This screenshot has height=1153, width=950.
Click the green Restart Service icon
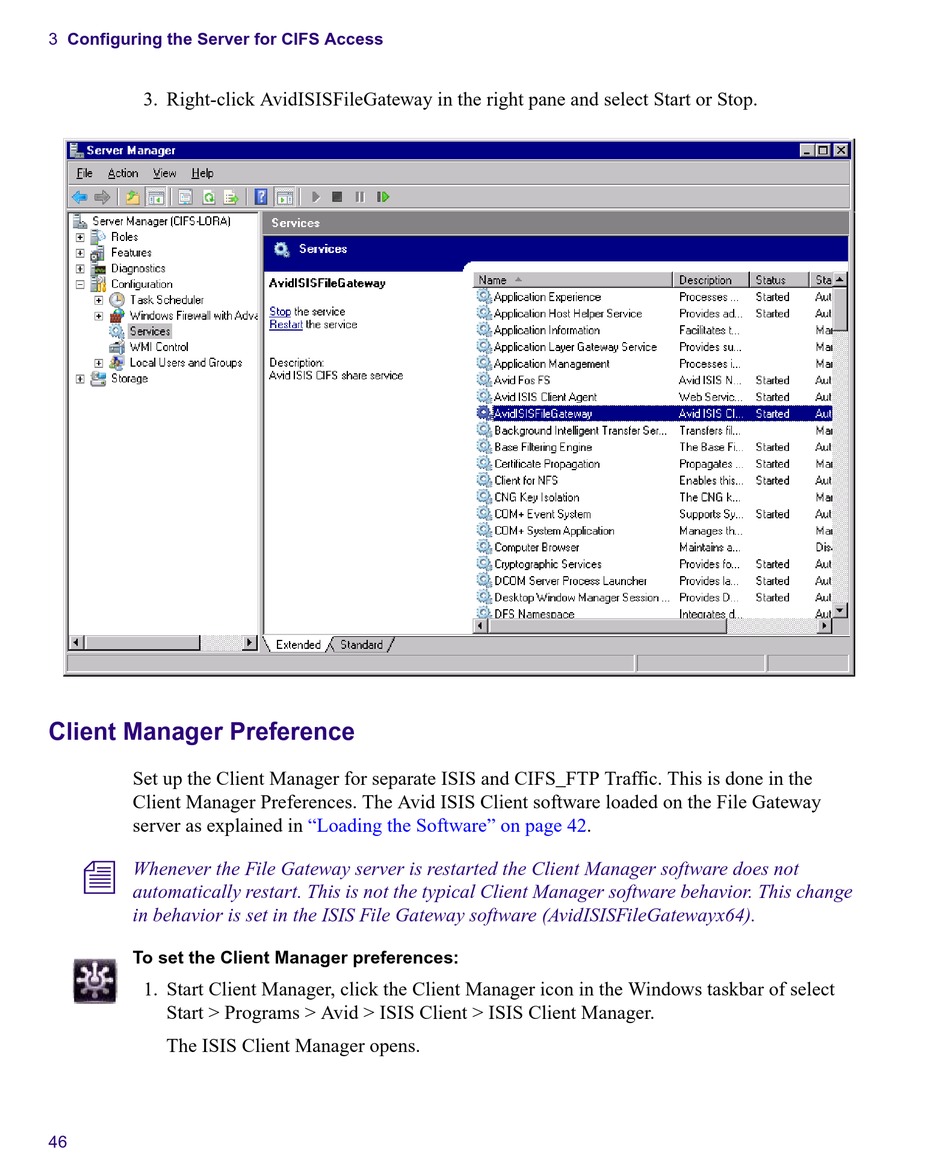coord(383,197)
